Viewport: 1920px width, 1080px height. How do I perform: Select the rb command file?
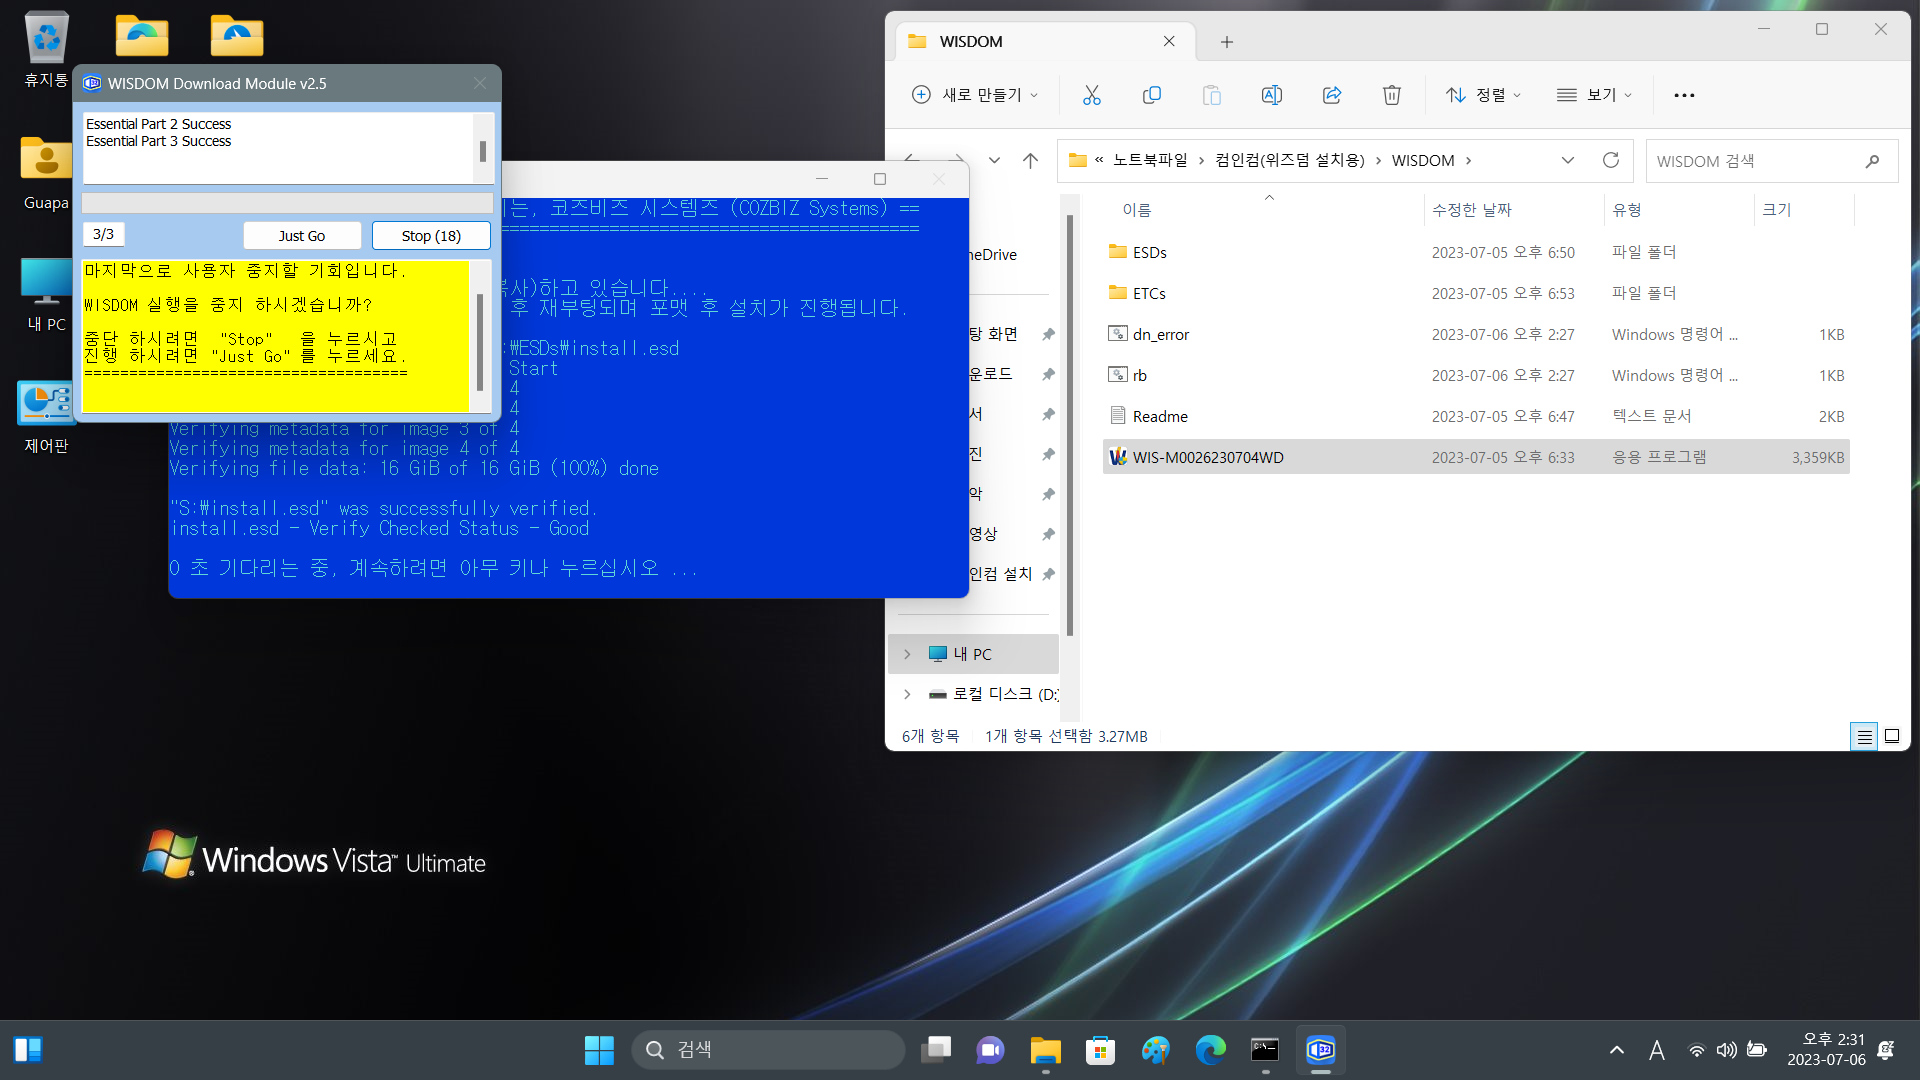click(x=1476, y=375)
